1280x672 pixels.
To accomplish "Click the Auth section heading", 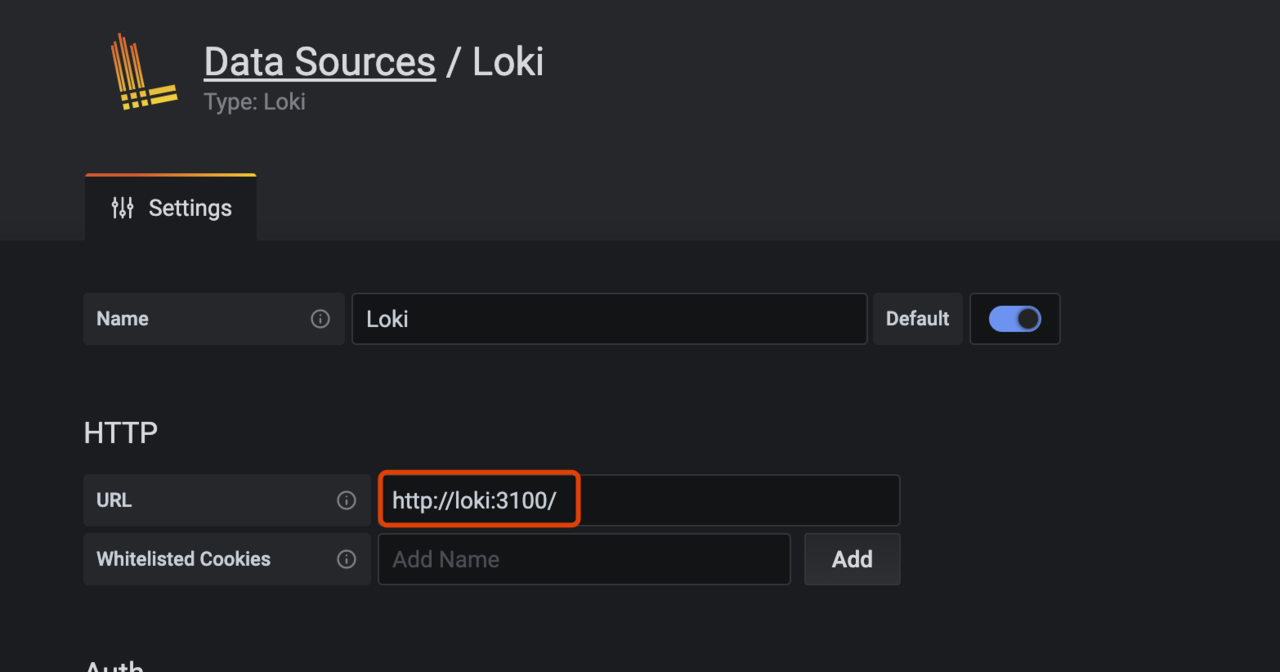I will coord(114,666).
